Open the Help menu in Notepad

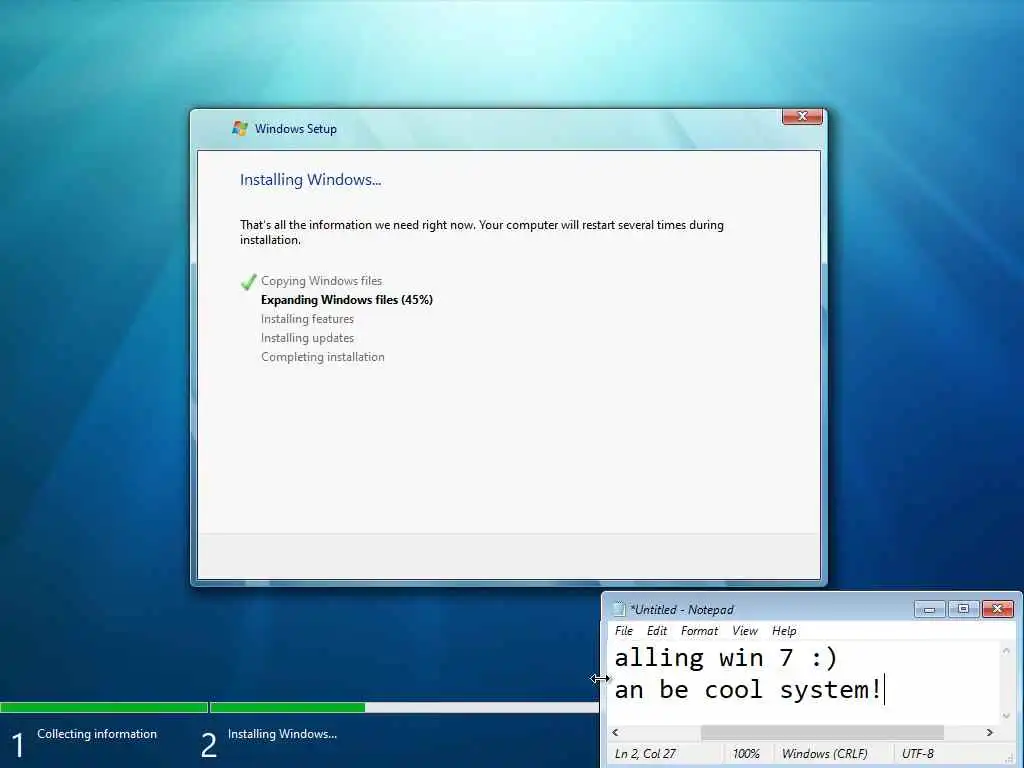(784, 631)
